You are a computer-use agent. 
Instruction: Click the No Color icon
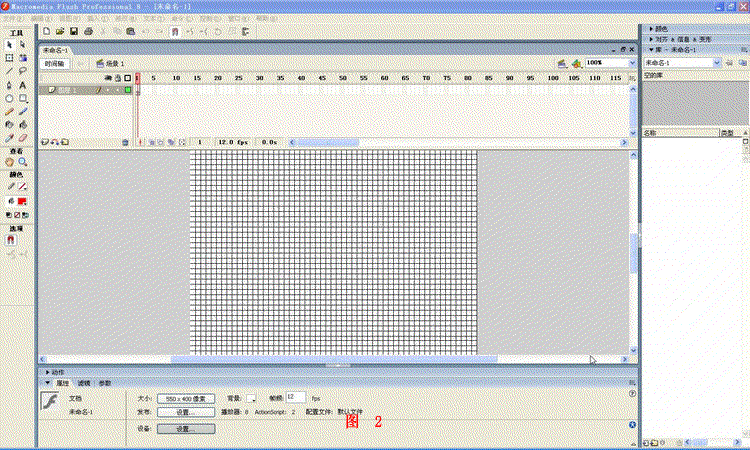17,215
